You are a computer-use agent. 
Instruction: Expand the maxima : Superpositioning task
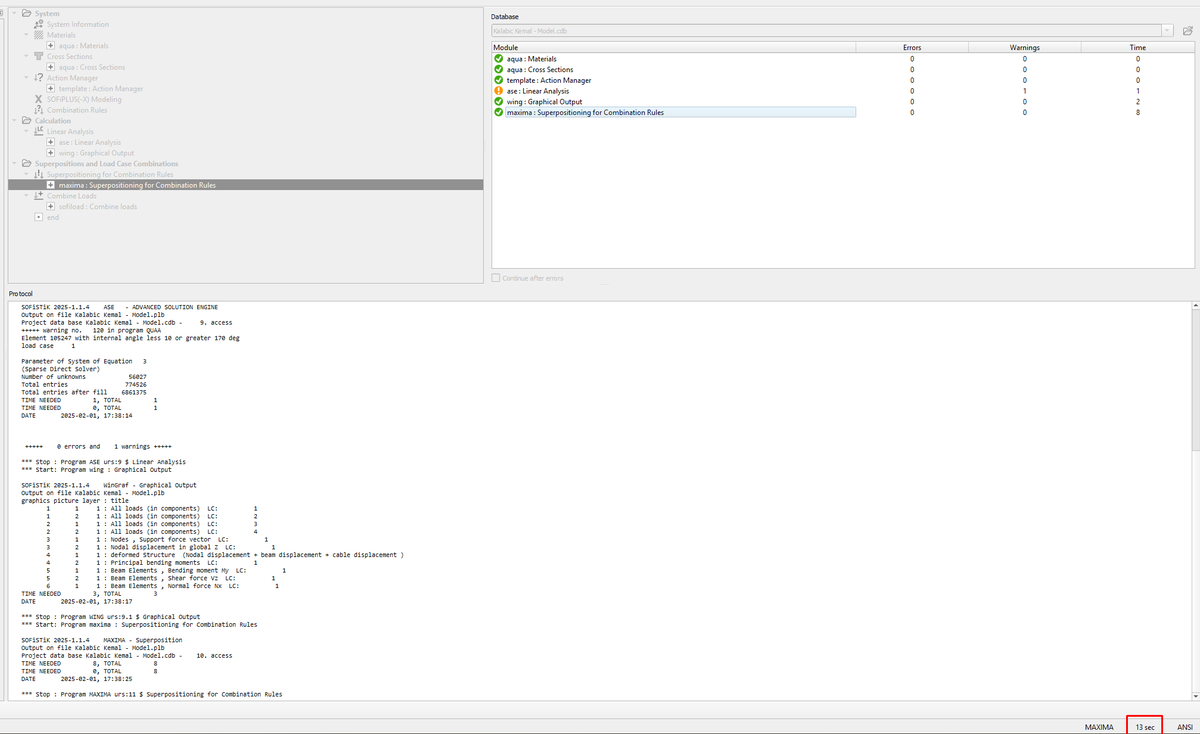51,185
